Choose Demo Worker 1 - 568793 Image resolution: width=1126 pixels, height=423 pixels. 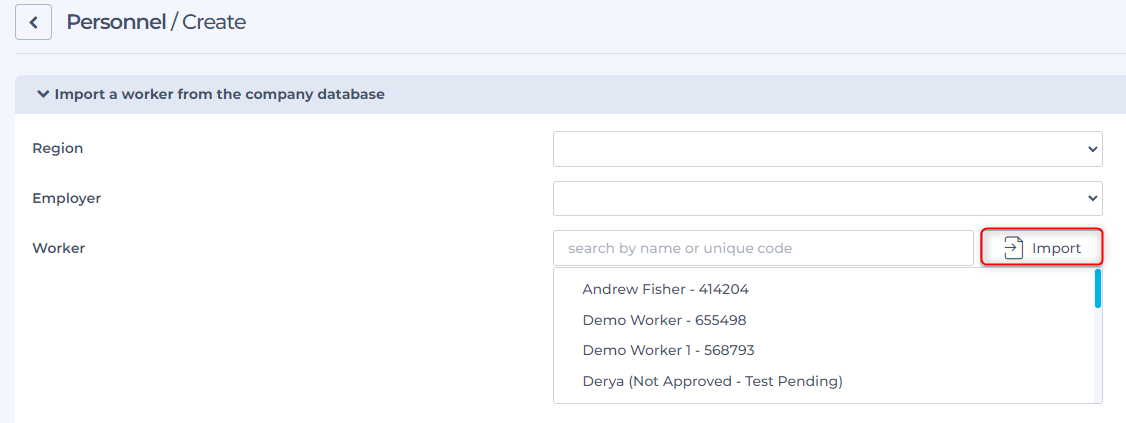coord(668,350)
